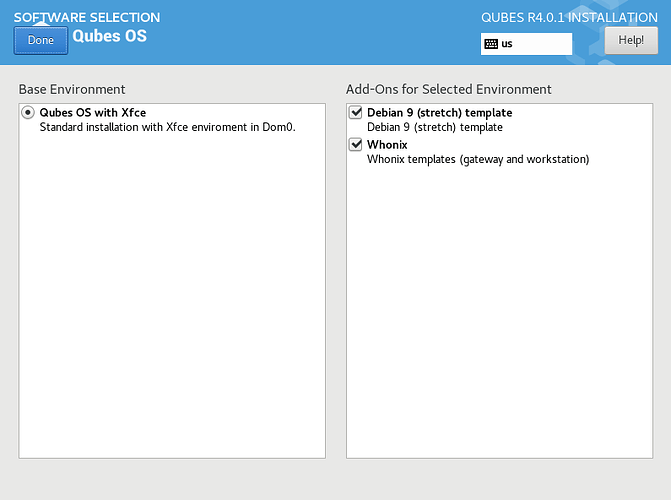Screen dimensions: 671x500
Task: Click 'Base Environment' heading
Action: point(72,89)
